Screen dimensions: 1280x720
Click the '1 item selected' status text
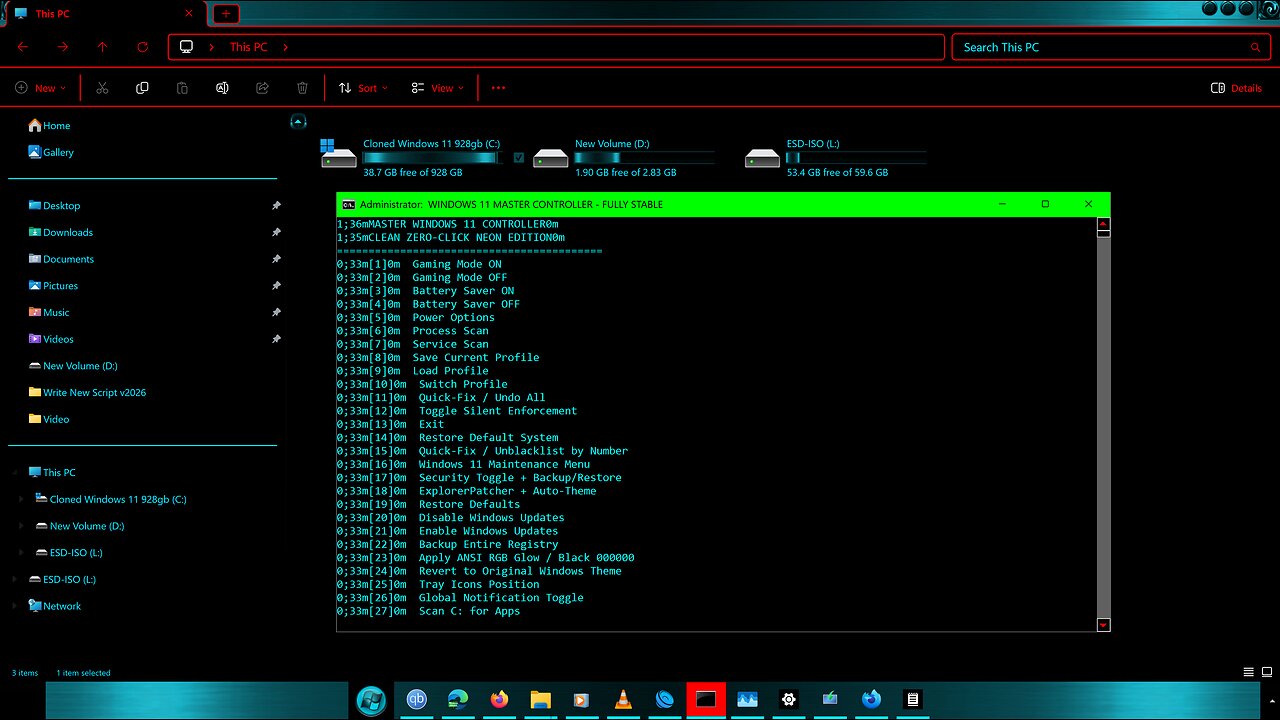point(83,673)
